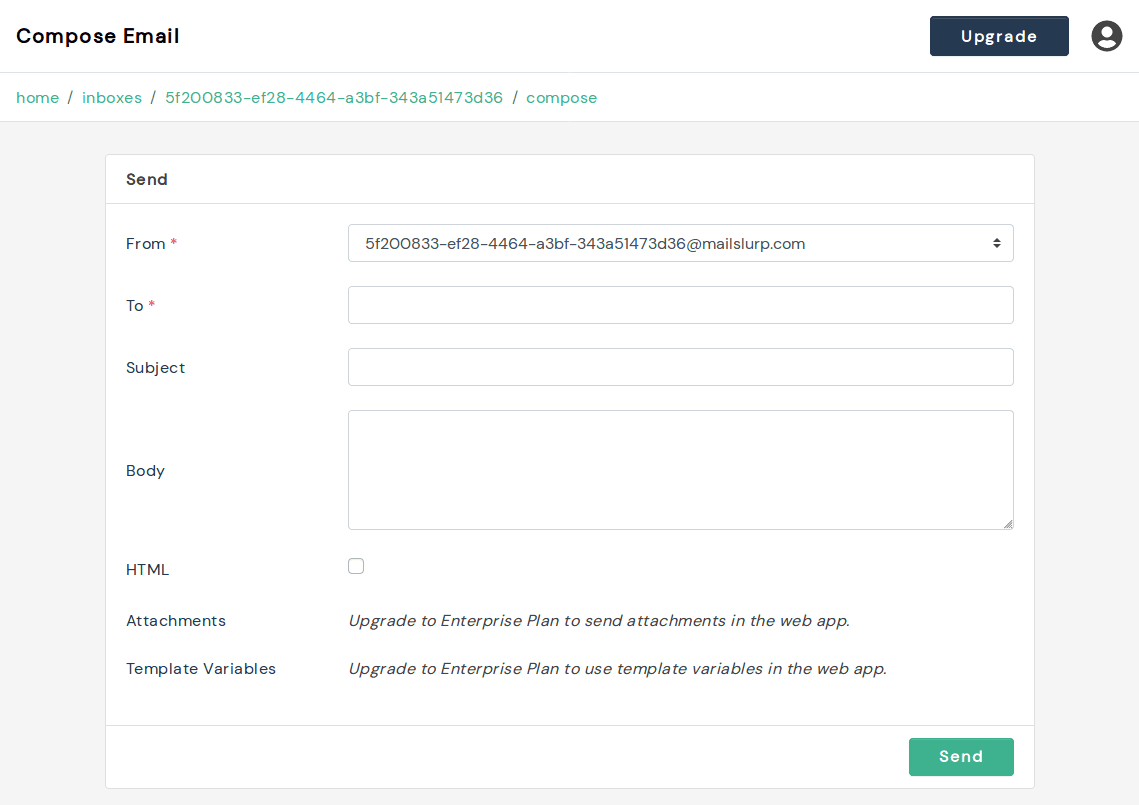1139x805 pixels.
Task: Click the compose breadcrumb item
Action: pos(561,97)
